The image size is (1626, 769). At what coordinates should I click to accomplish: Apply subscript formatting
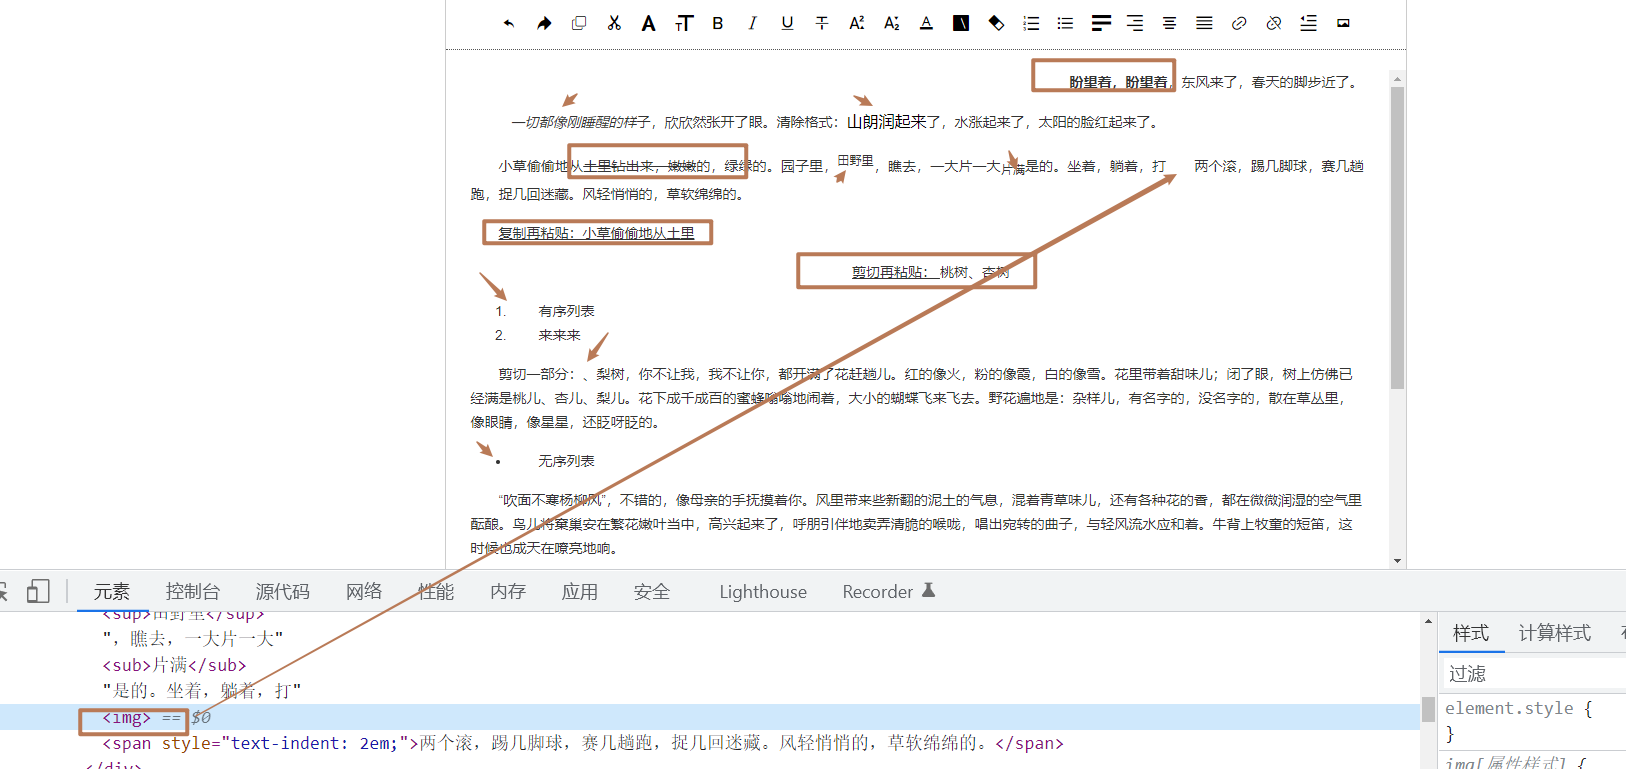[892, 23]
